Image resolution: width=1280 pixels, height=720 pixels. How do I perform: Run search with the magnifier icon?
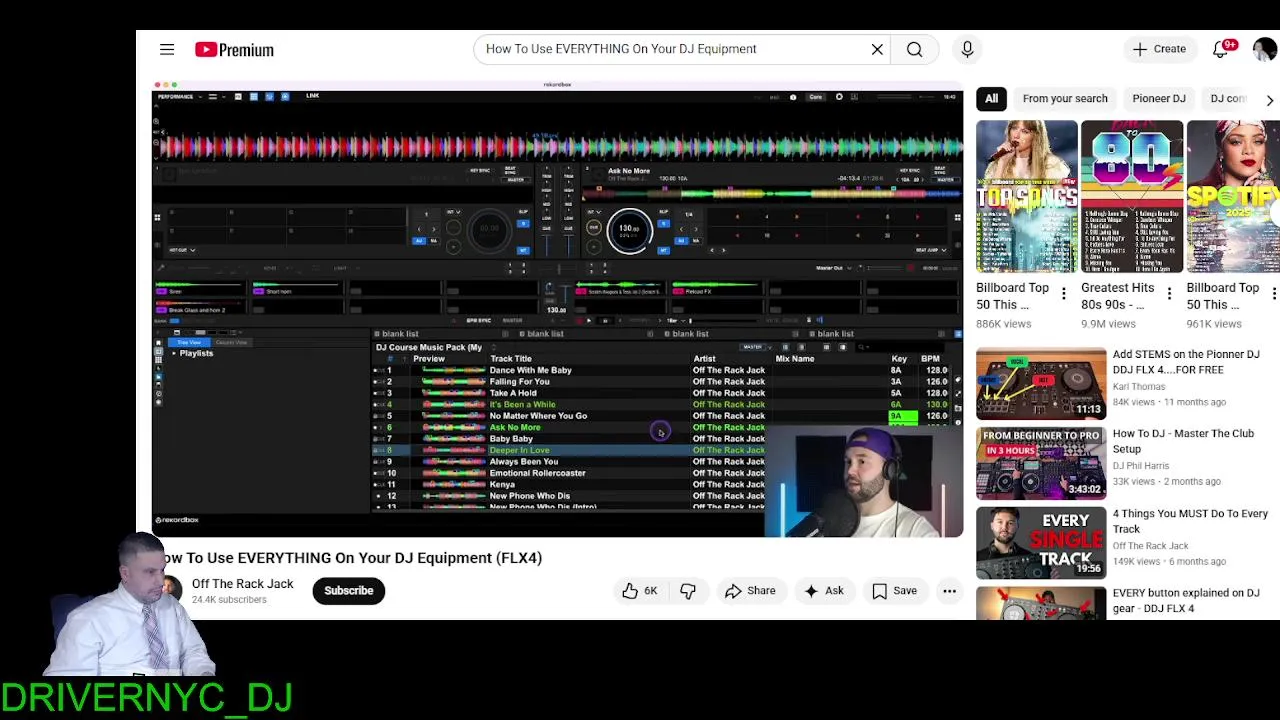[914, 49]
